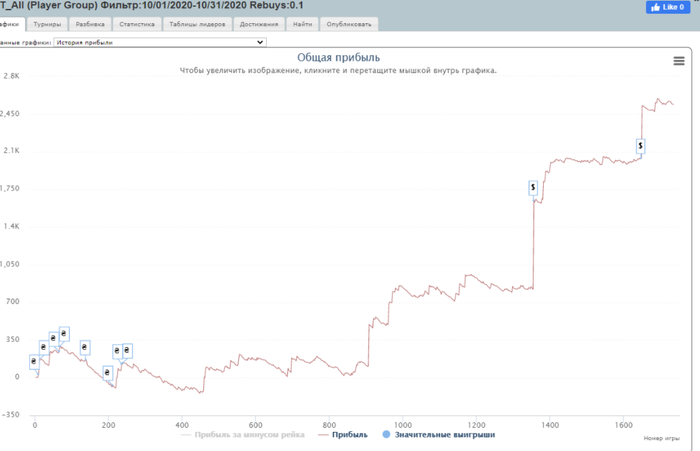Click the rightmost 'e' marker on the chart

click(127, 351)
